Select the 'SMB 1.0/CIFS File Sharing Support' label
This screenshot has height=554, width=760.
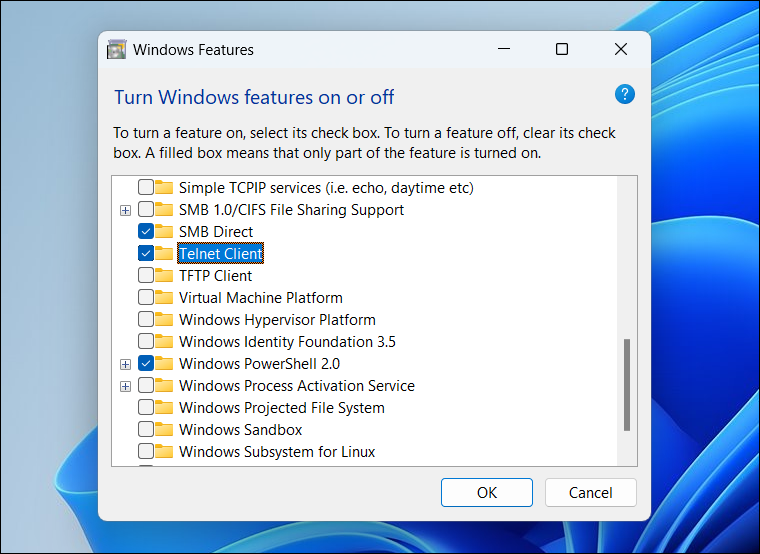[291, 209]
